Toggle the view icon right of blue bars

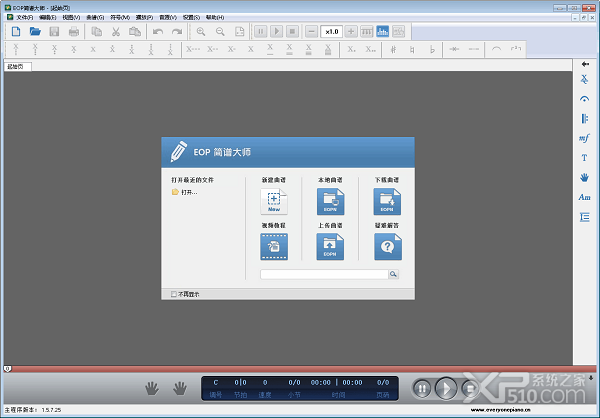pyautogui.click(x=398, y=31)
